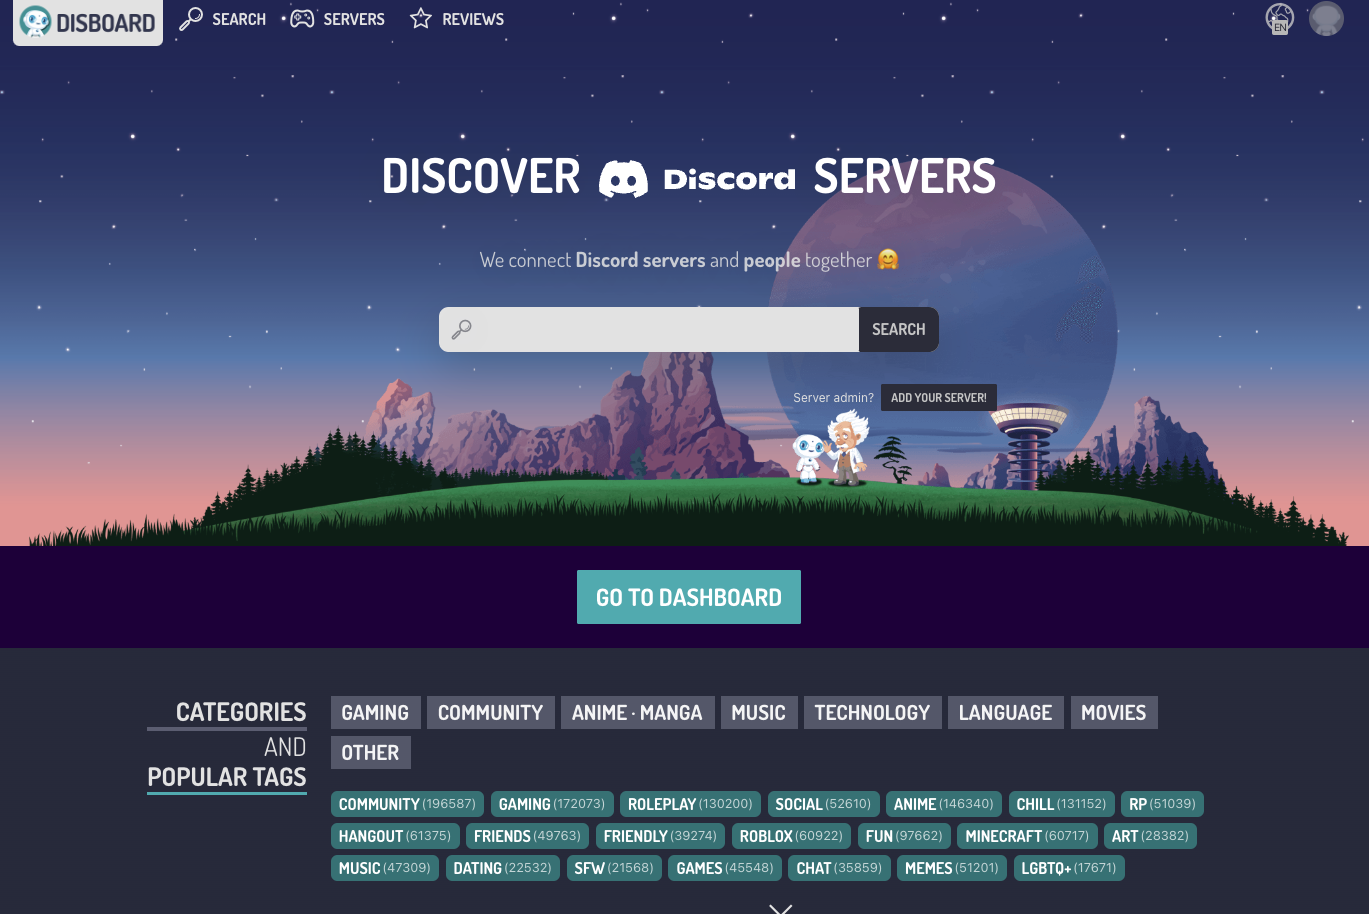Expand more tags with down chevron

(x=781, y=908)
